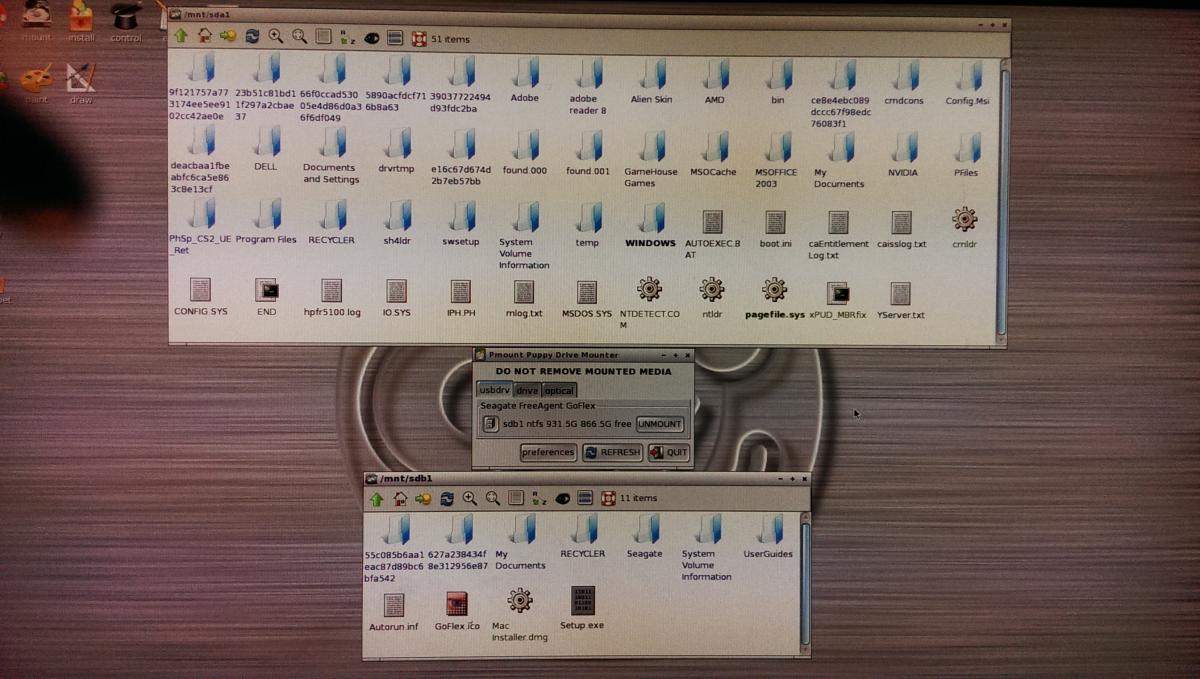Select the Alien Skin folder

(x=652, y=81)
